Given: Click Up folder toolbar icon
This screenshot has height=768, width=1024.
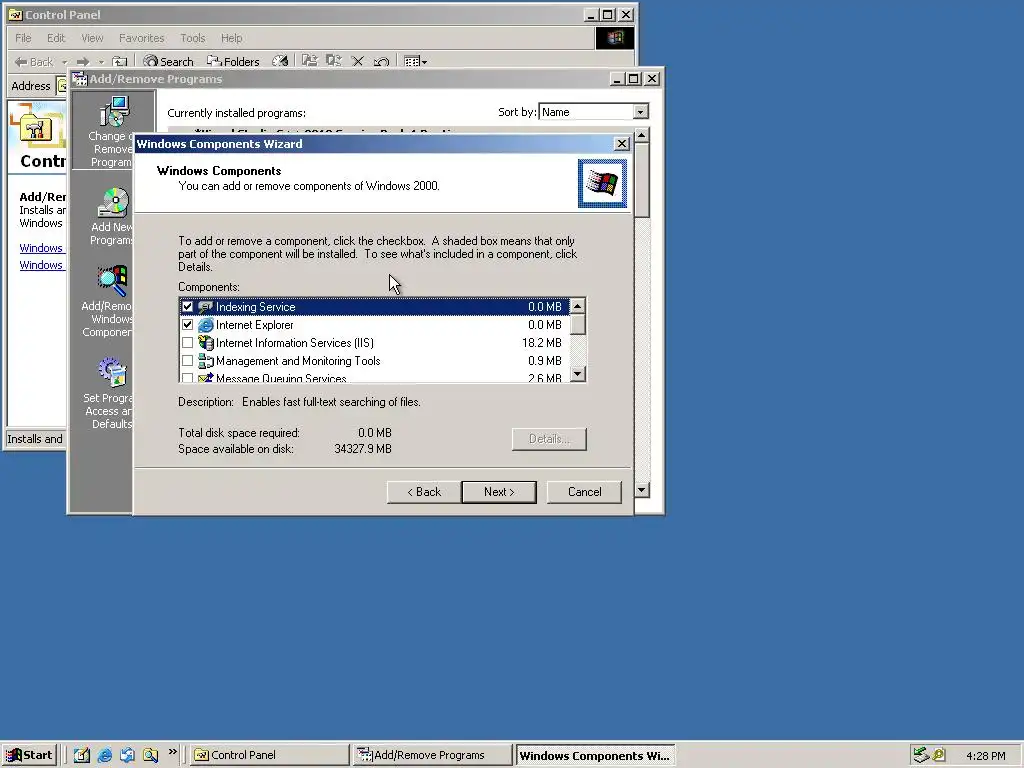Looking at the screenshot, I should (x=120, y=62).
